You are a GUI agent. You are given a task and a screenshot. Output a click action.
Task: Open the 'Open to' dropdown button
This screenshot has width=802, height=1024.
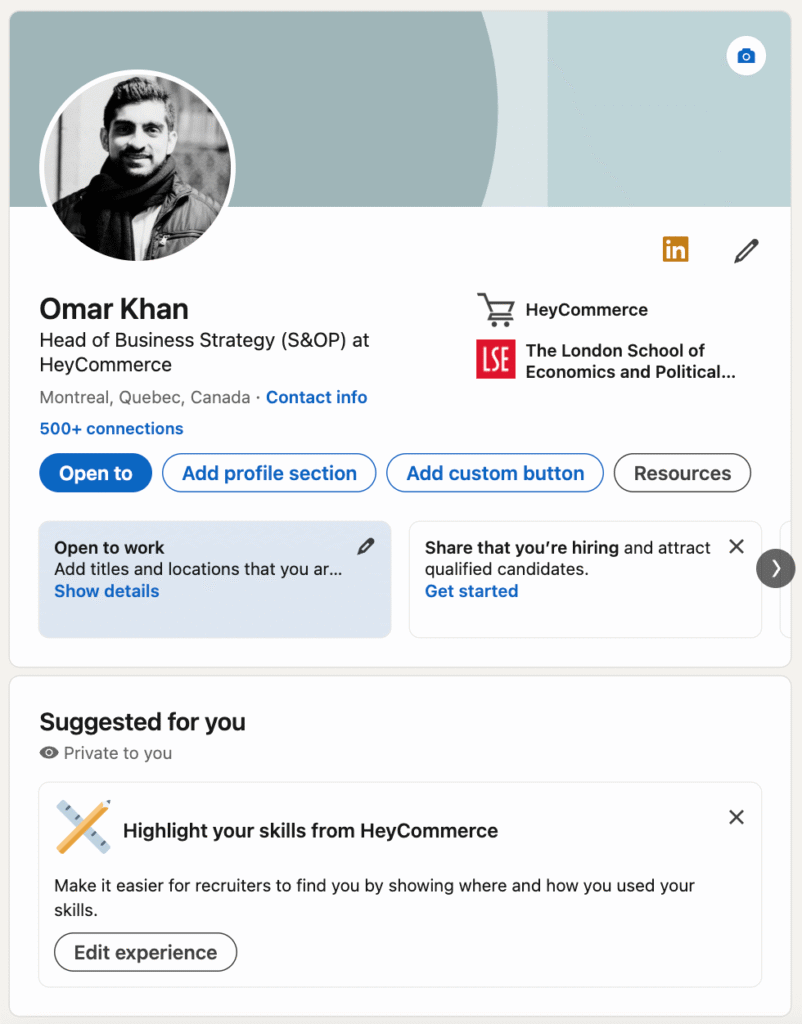(x=95, y=473)
